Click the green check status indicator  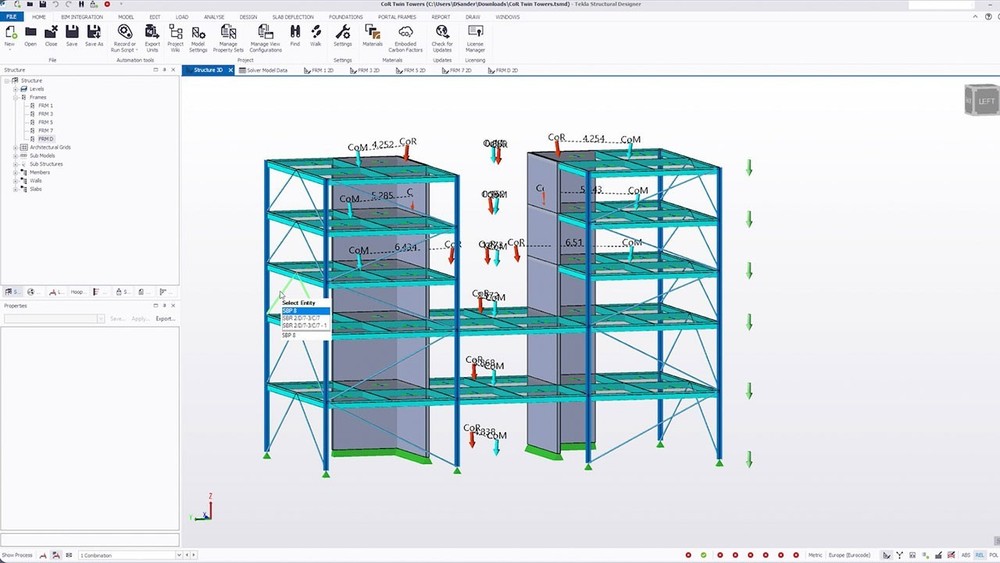[703, 555]
